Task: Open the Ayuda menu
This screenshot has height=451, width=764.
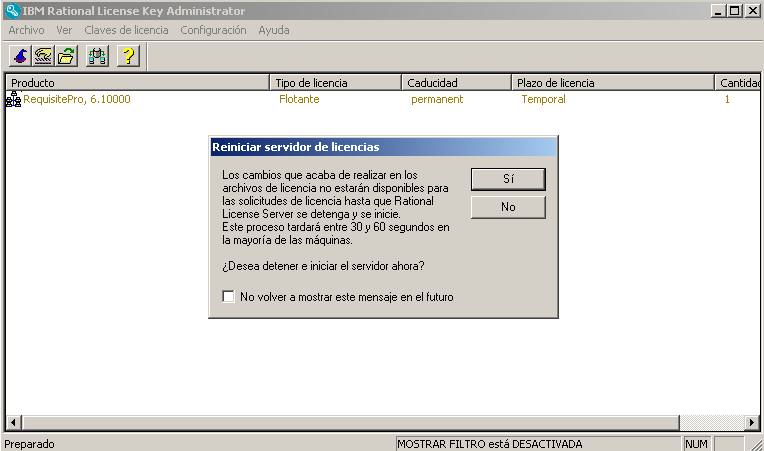Action: 274,30
